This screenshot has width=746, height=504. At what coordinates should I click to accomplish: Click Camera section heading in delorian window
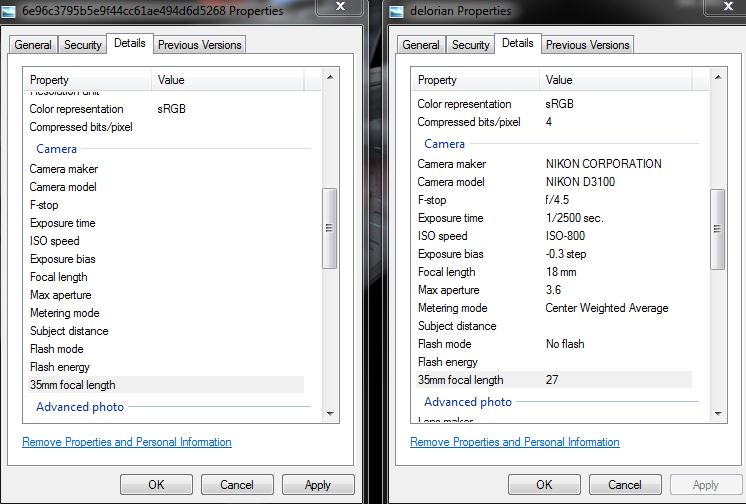(x=444, y=144)
